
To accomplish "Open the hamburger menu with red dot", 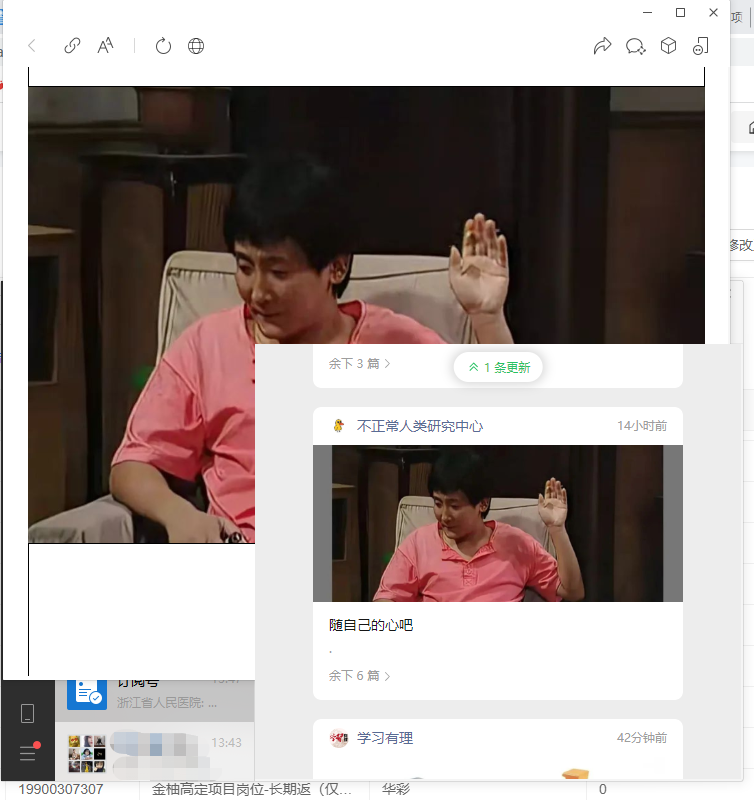I will point(28,753).
